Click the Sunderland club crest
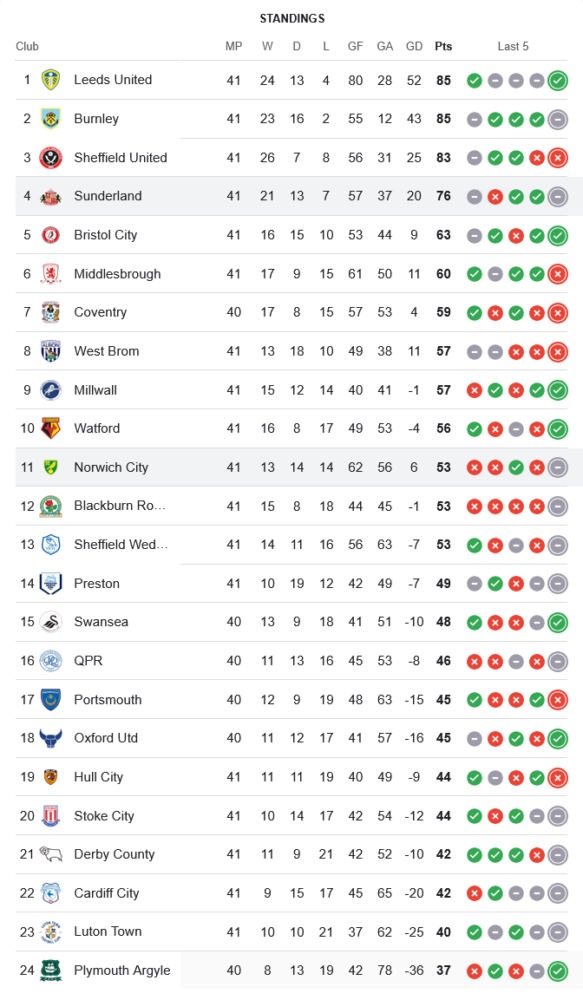 (x=51, y=196)
